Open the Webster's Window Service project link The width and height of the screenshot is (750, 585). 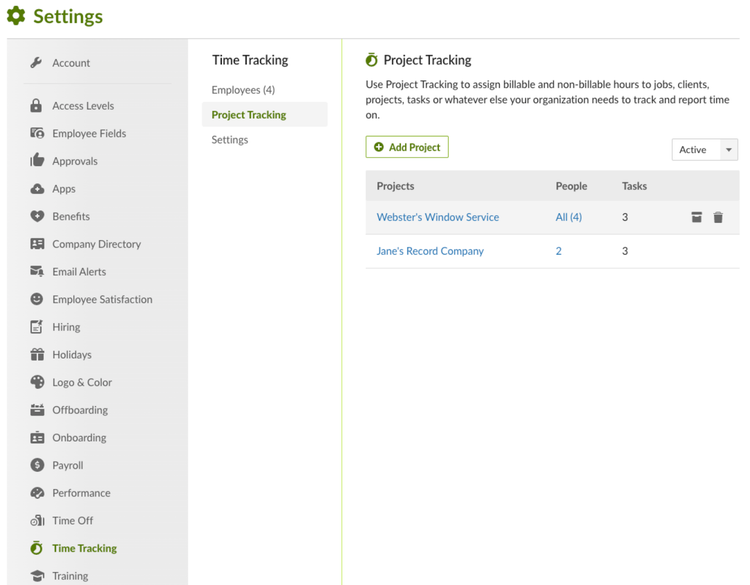pyautogui.click(x=438, y=217)
